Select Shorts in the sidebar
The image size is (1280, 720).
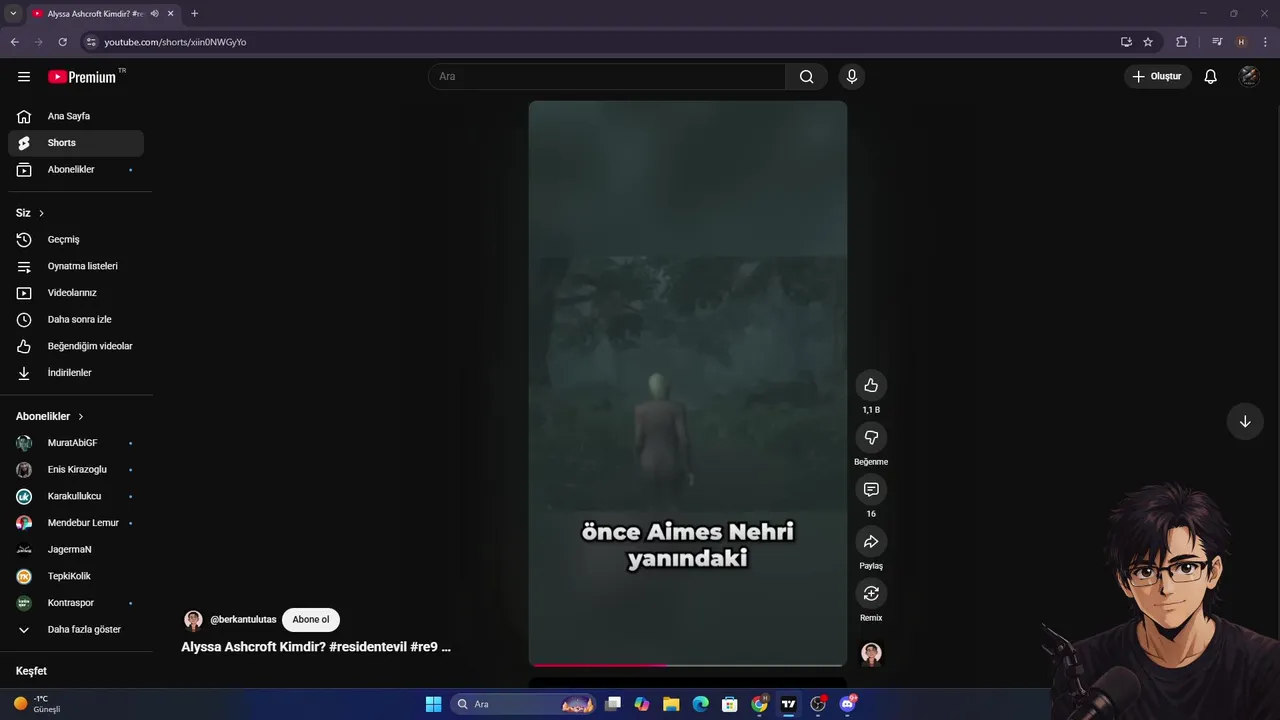(76, 143)
